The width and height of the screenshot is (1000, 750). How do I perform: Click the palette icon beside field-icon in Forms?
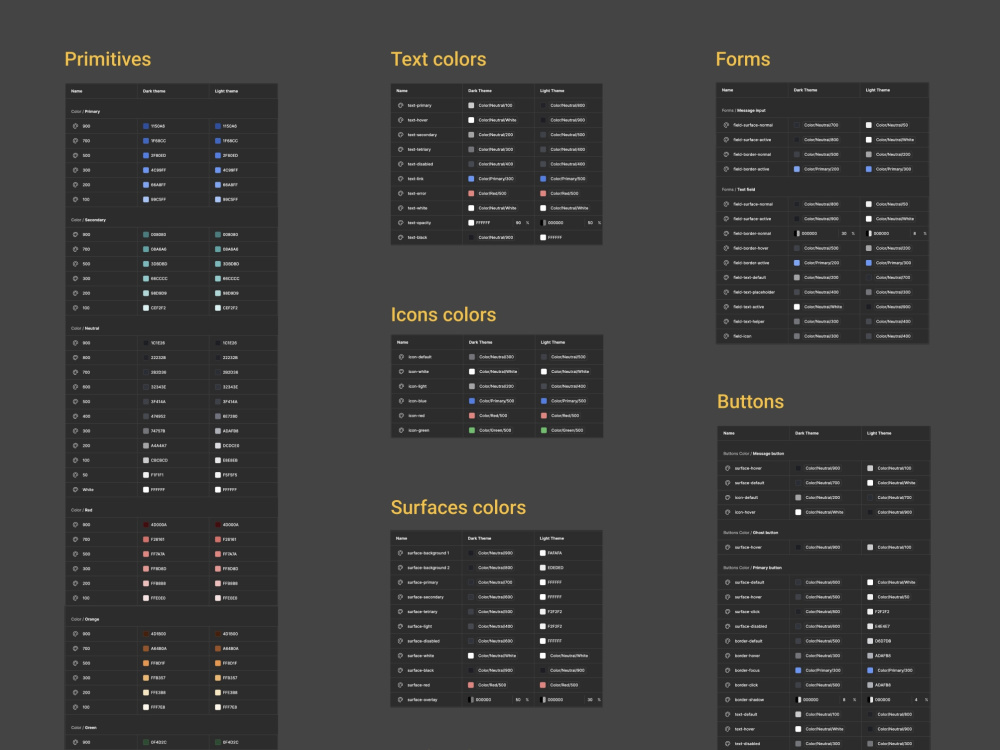[726, 336]
